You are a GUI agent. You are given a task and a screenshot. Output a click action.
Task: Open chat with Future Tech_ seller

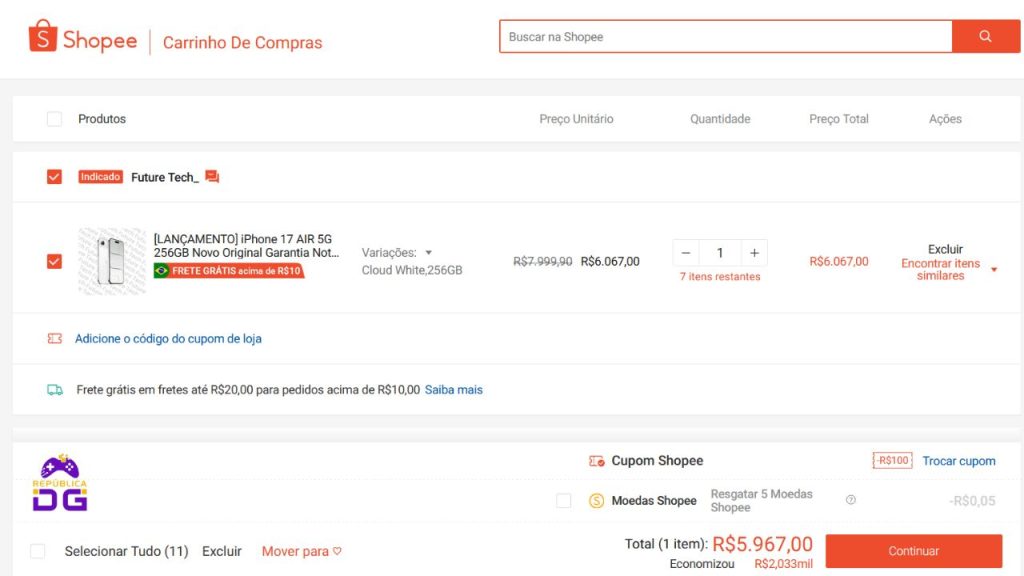tap(212, 177)
